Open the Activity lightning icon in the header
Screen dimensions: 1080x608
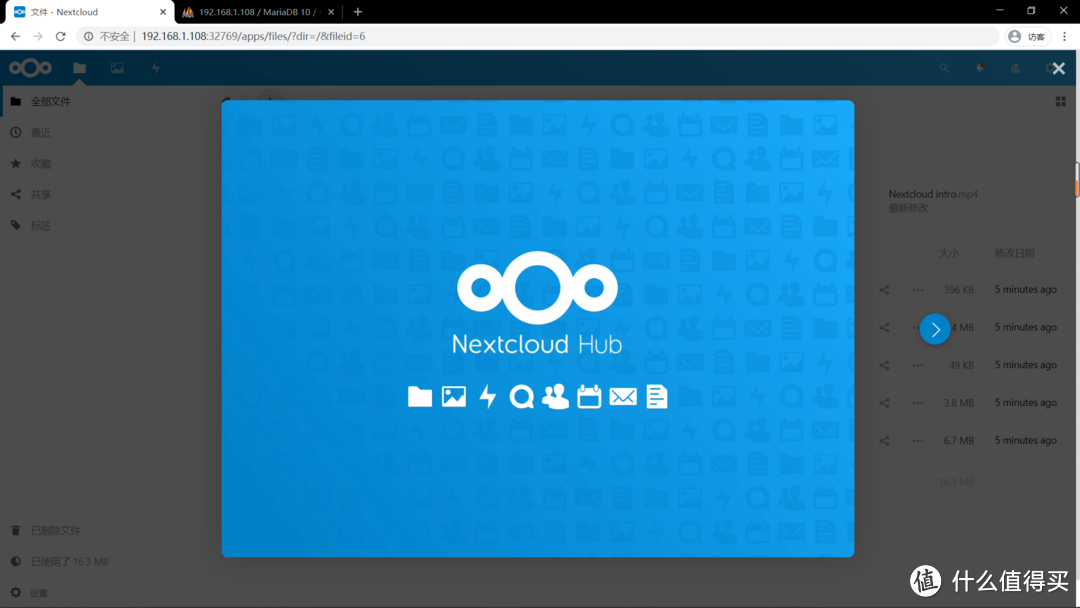[x=154, y=68]
